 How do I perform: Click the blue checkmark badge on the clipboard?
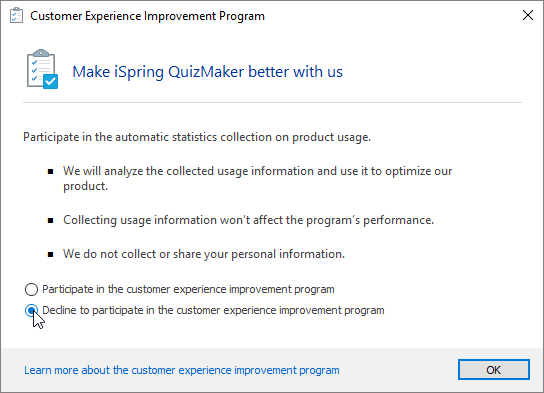[x=51, y=82]
